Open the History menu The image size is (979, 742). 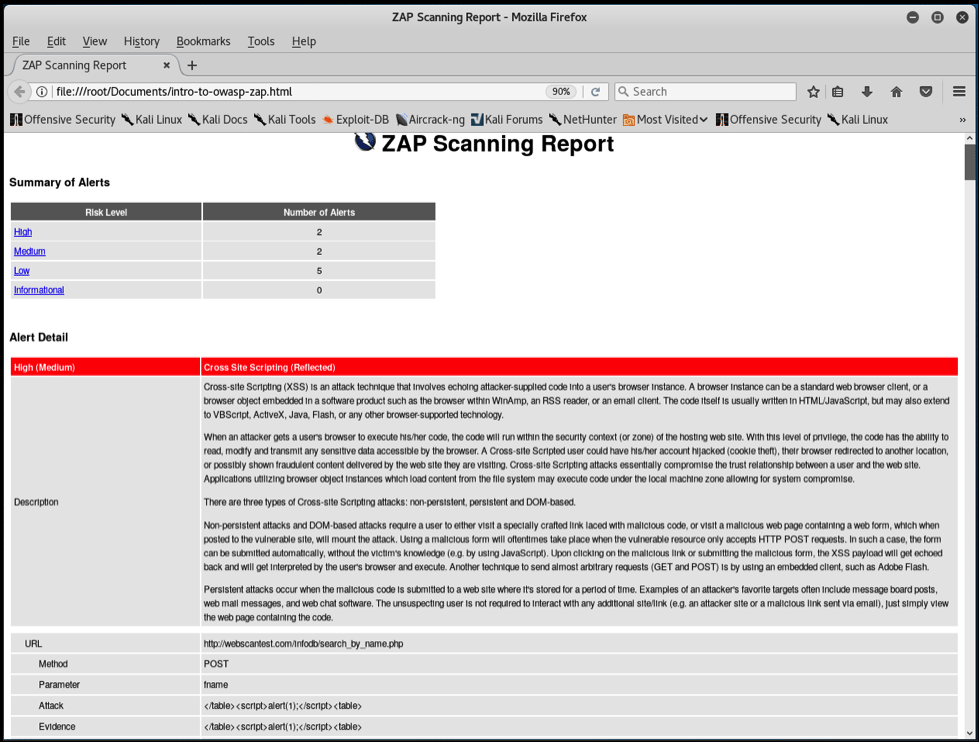[x=142, y=41]
